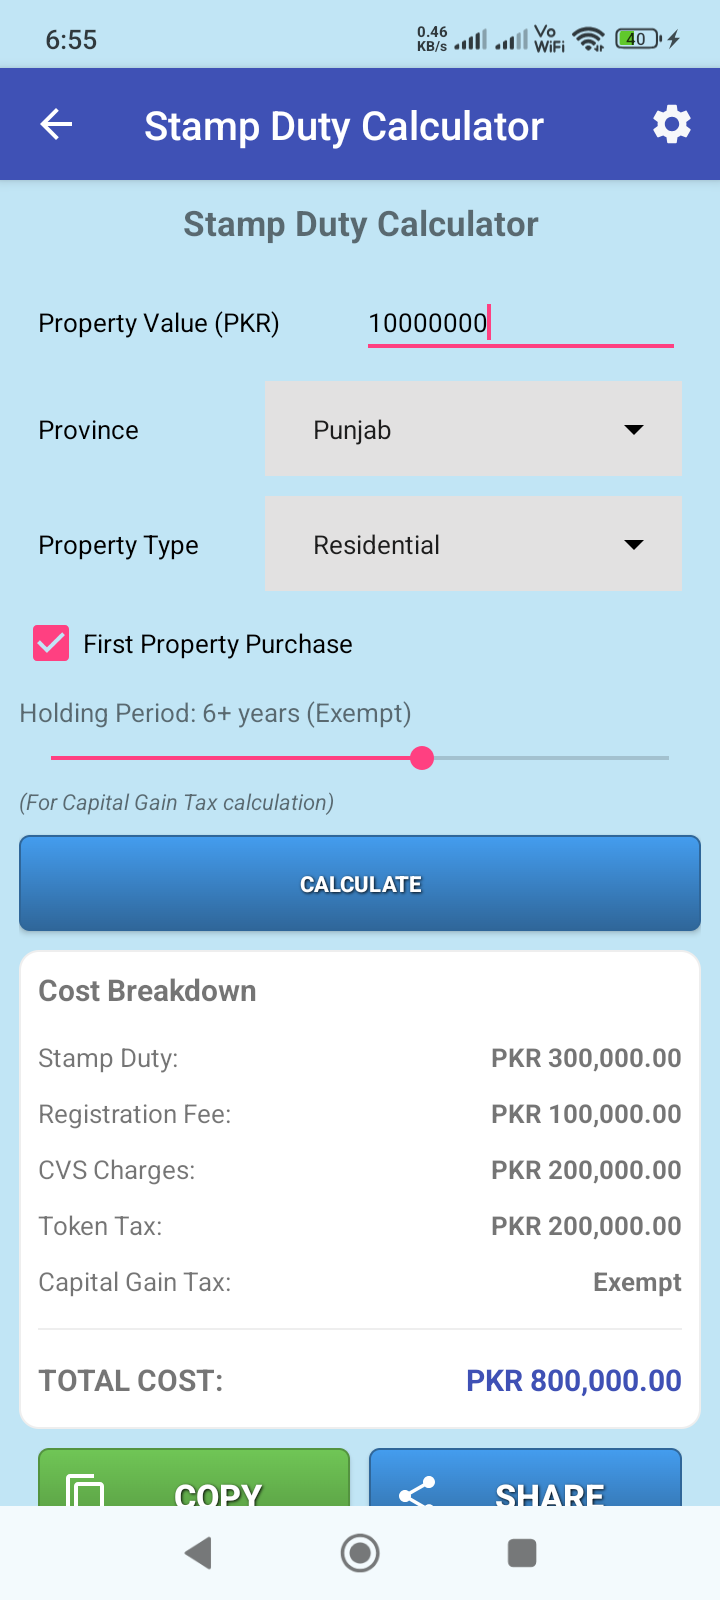Tap the share icon on the blue button
720x1600 pixels.
417,1492
